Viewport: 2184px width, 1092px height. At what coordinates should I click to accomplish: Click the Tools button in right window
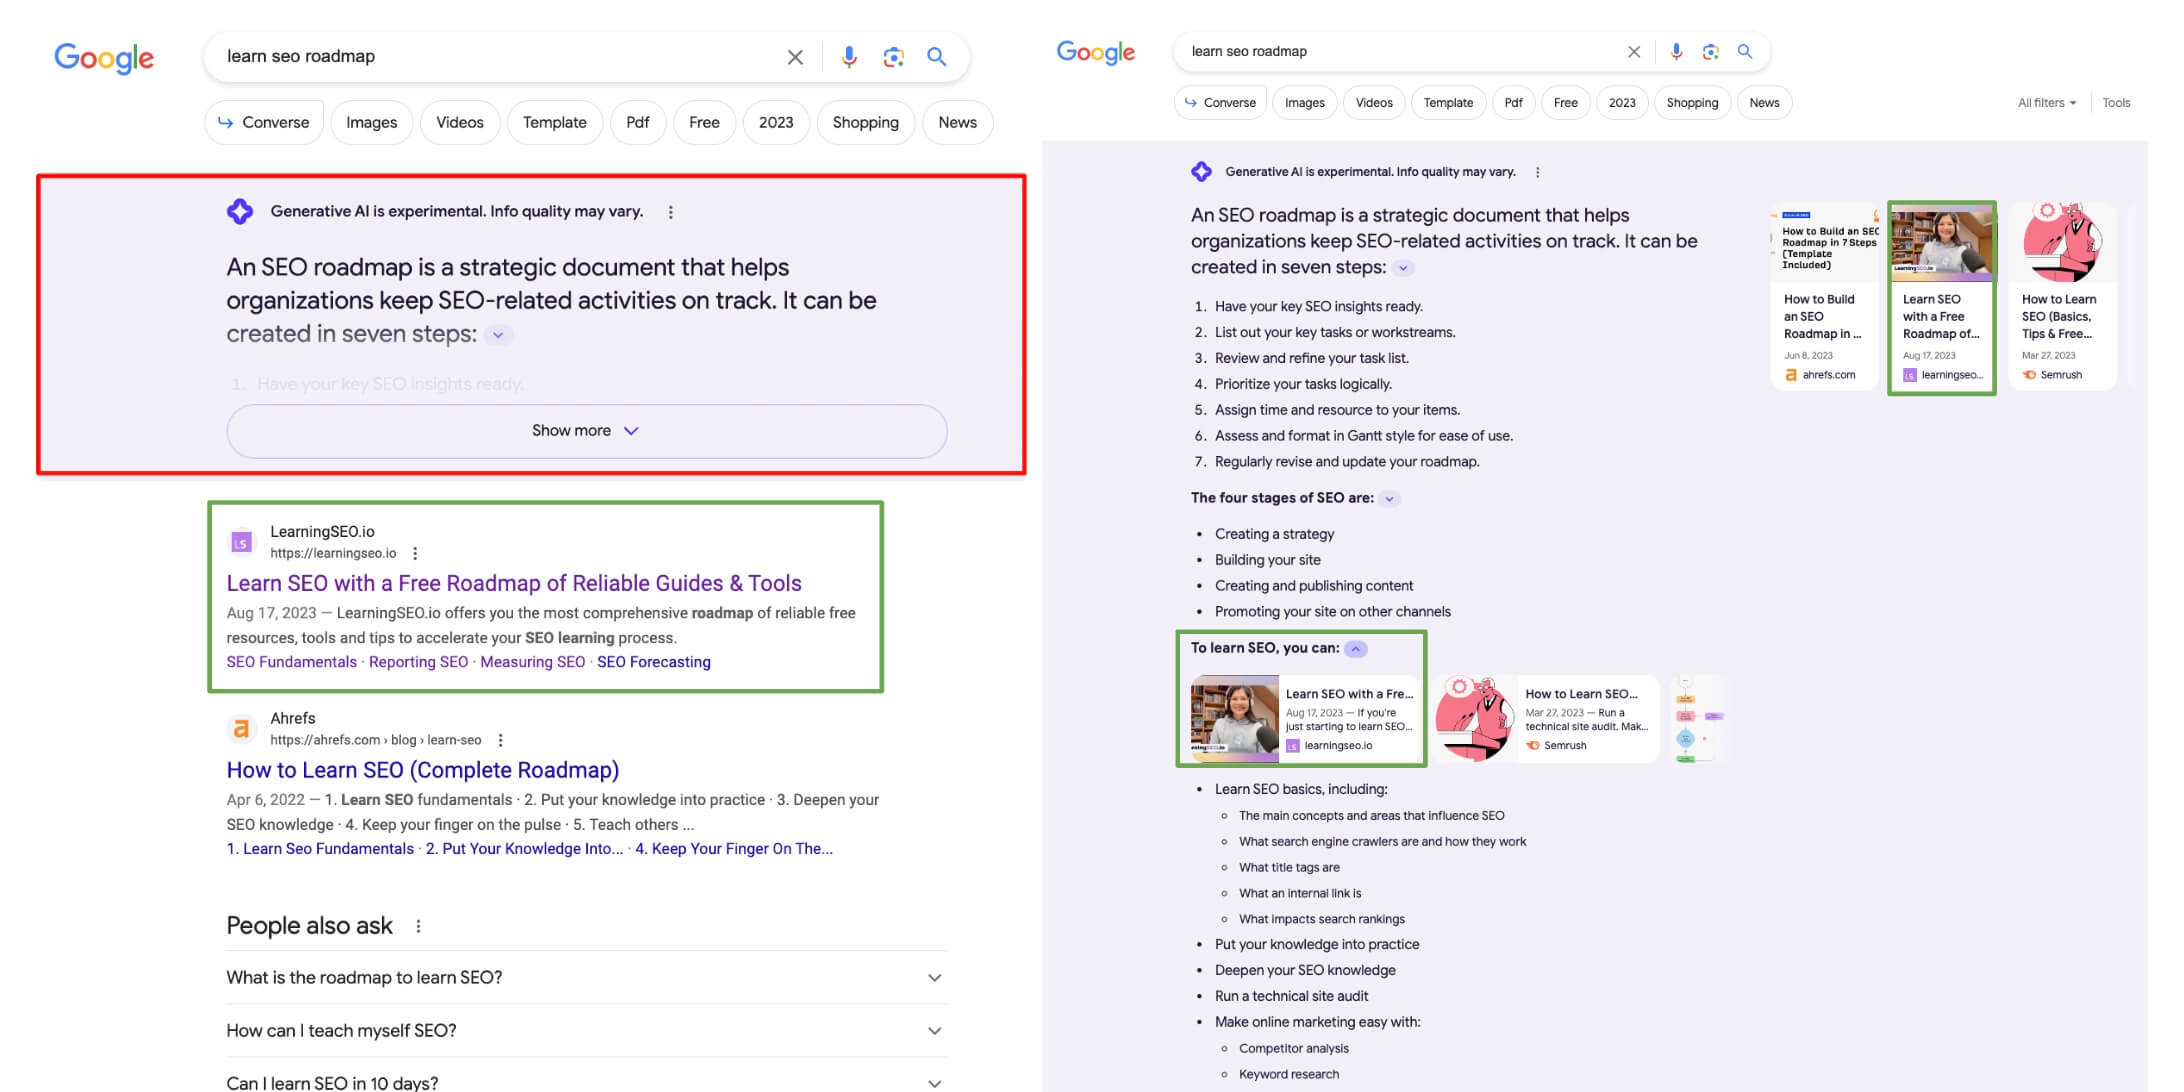2116,103
